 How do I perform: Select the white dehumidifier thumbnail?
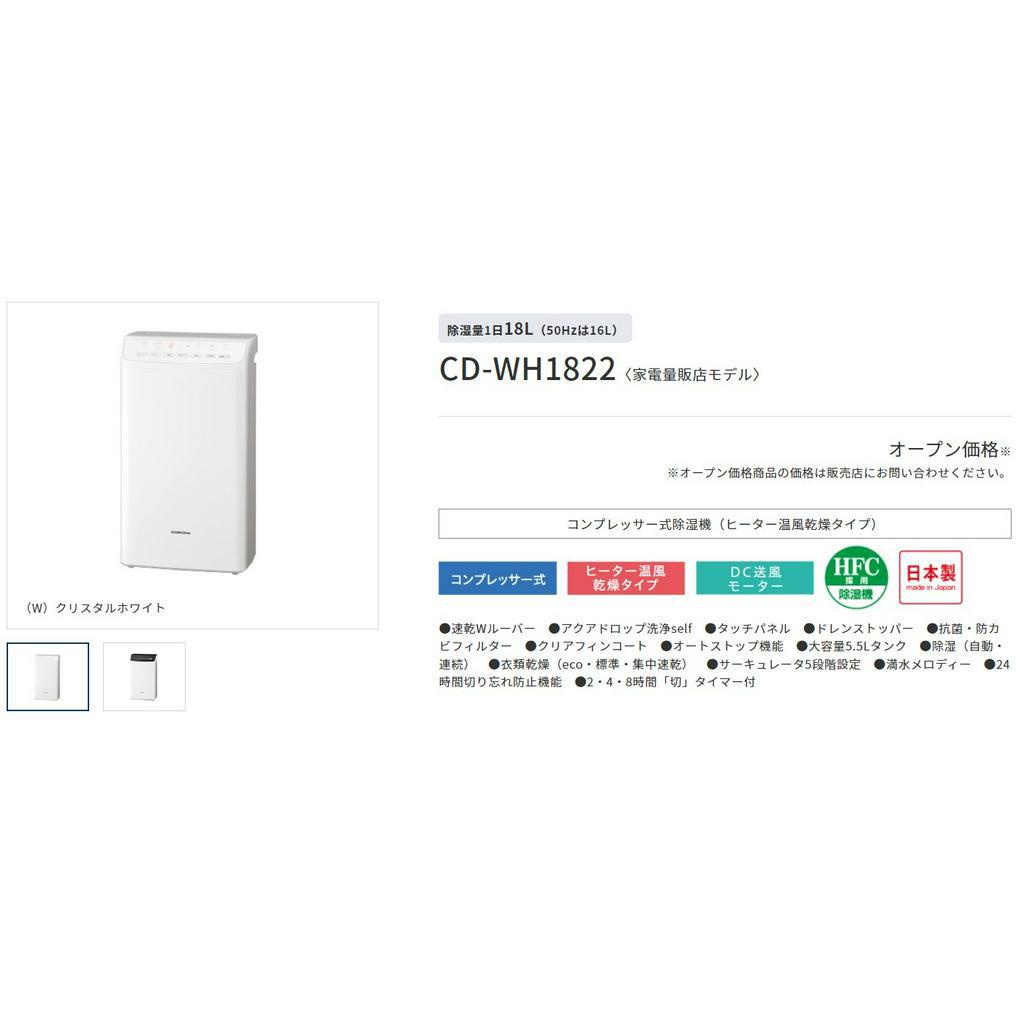pyautogui.click(x=48, y=677)
